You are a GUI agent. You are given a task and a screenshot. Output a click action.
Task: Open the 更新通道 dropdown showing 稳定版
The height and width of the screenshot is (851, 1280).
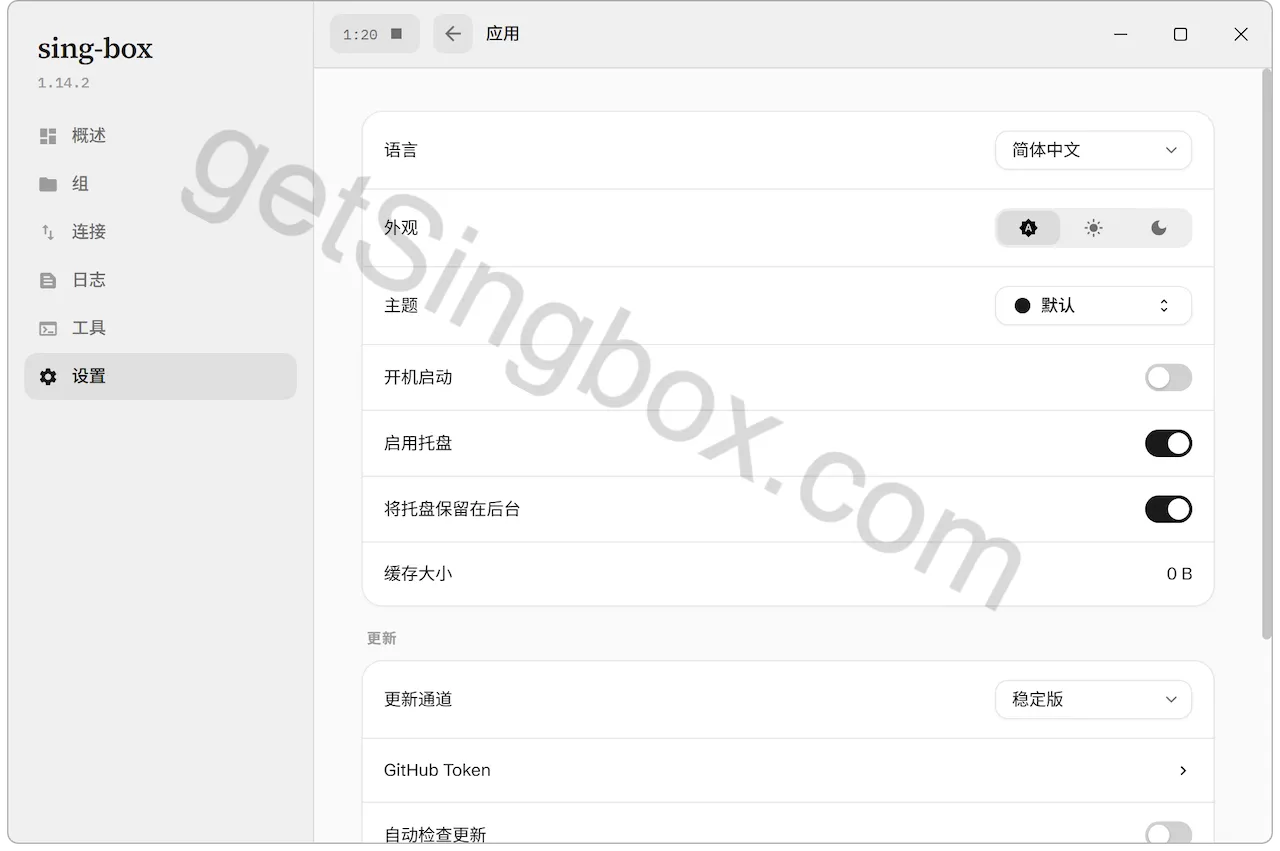[x=1093, y=700]
